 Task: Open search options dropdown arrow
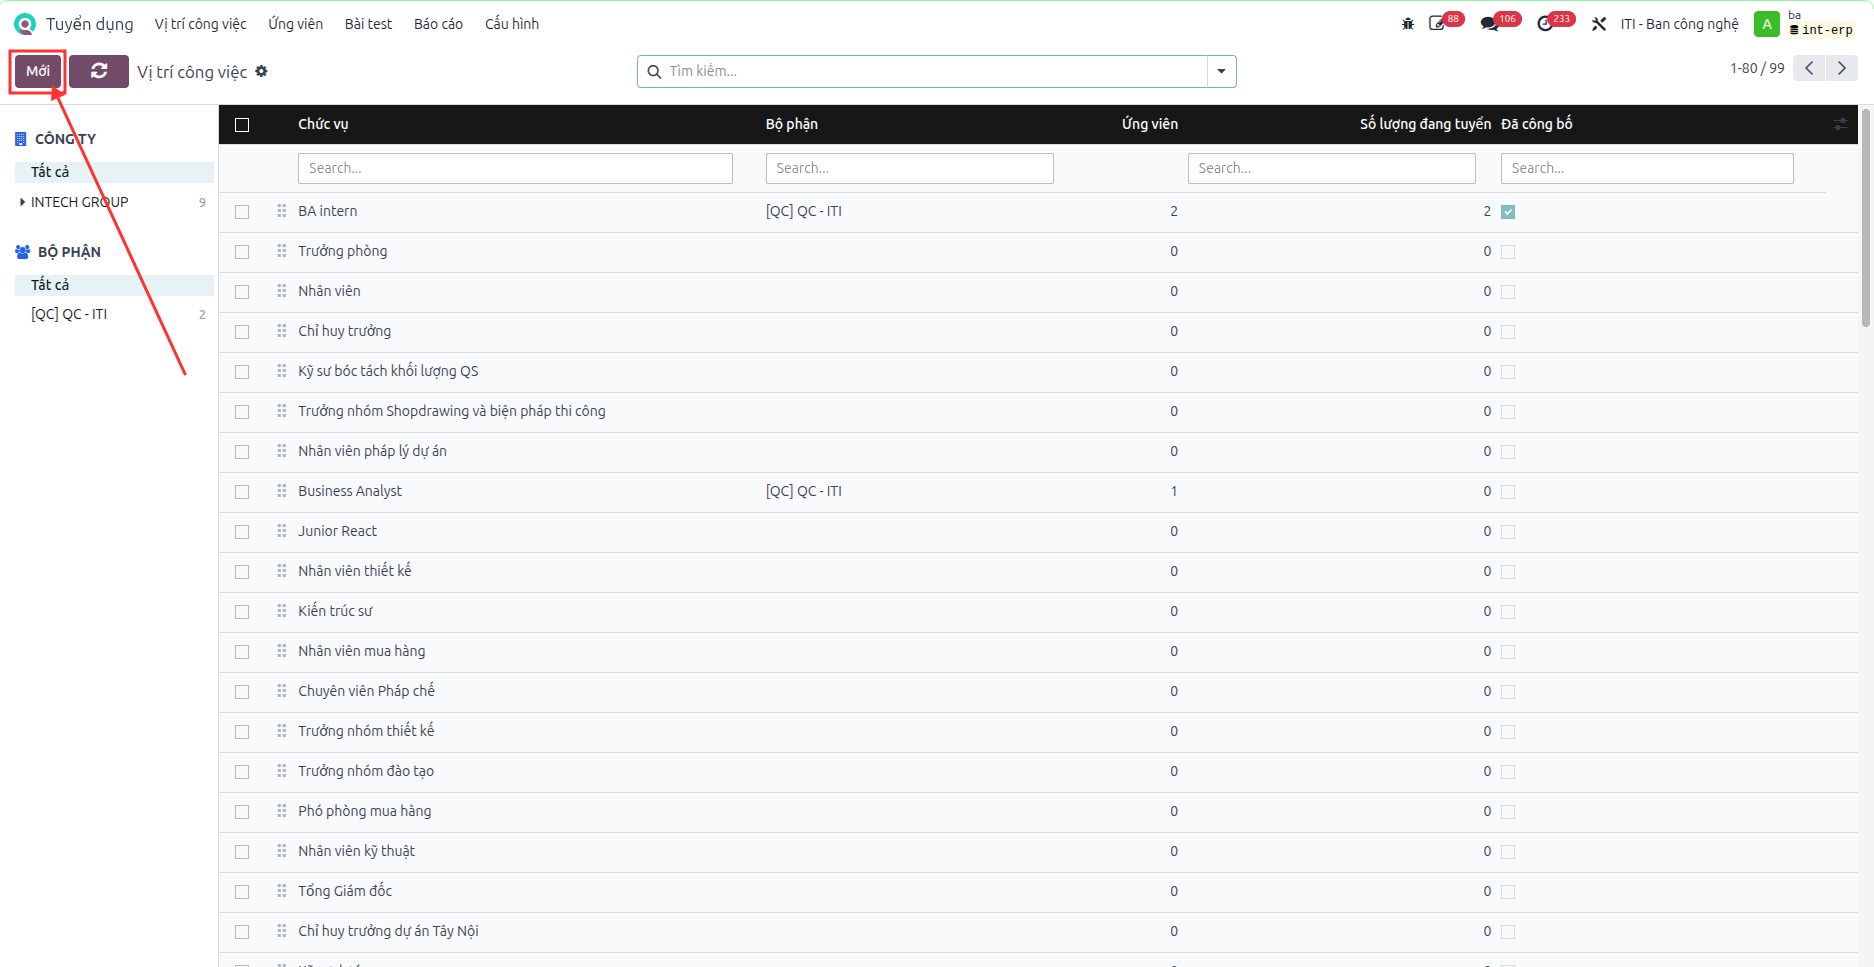point(1222,71)
